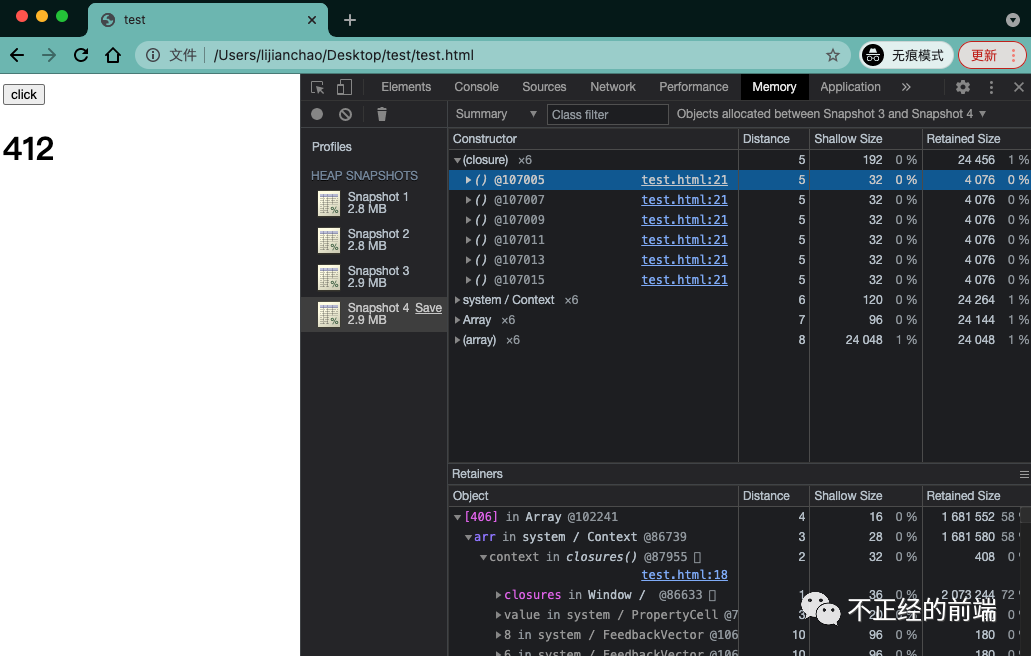This screenshot has width=1031, height=656.
Task: Switch to the Application tab
Action: [x=850, y=87]
